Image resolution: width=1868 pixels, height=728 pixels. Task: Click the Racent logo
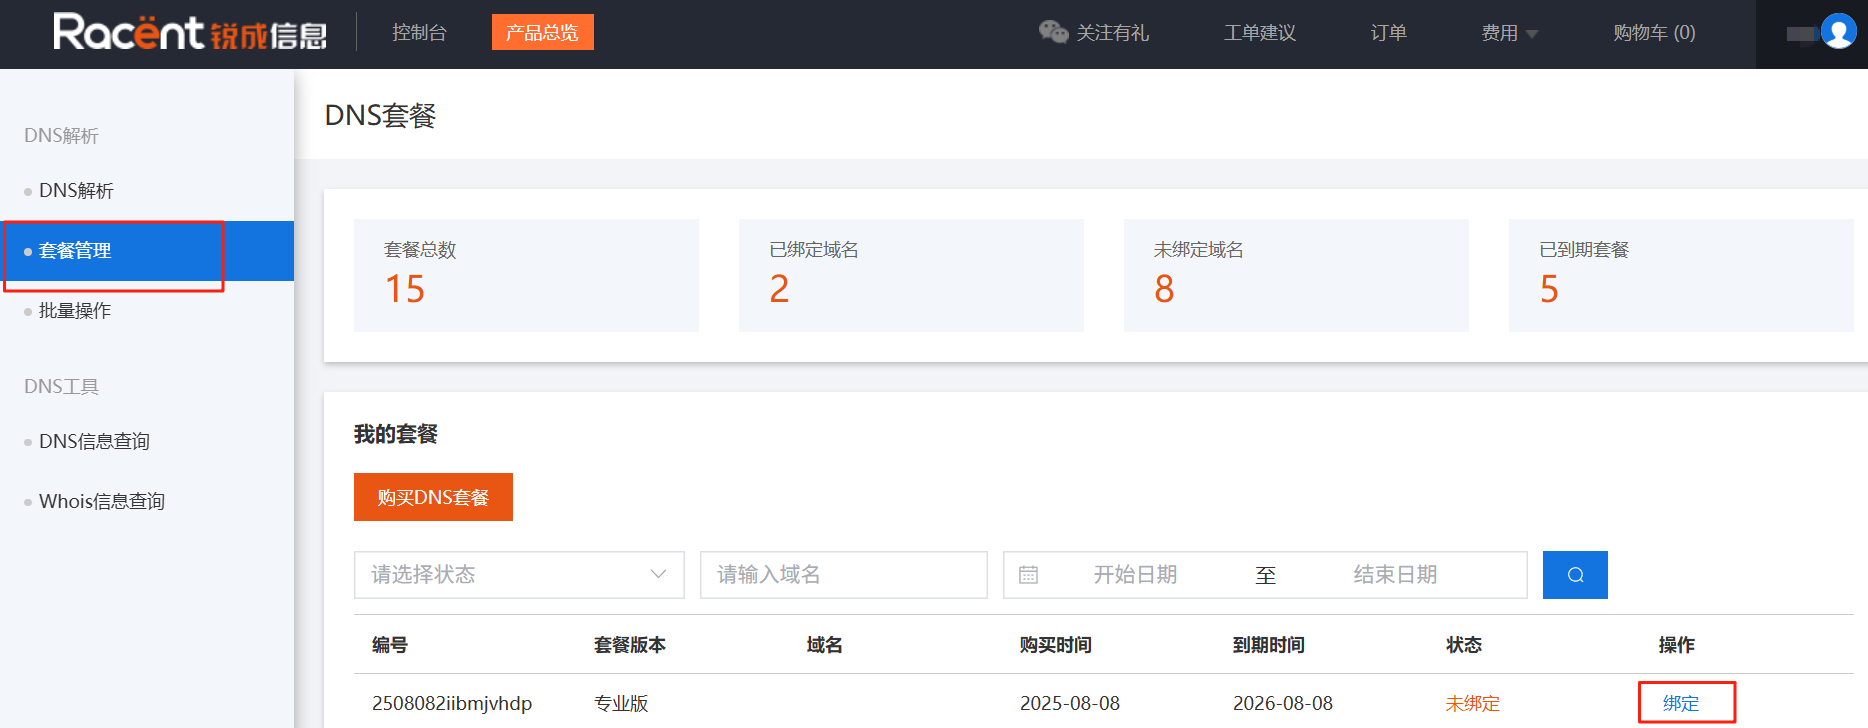pos(190,33)
